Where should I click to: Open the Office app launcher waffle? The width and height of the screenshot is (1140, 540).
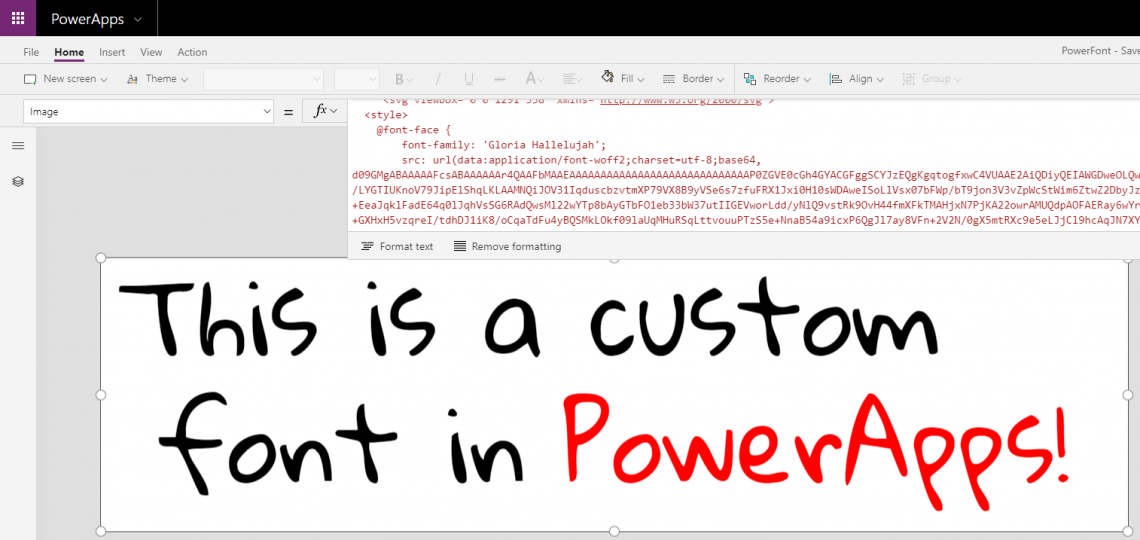click(18, 18)
